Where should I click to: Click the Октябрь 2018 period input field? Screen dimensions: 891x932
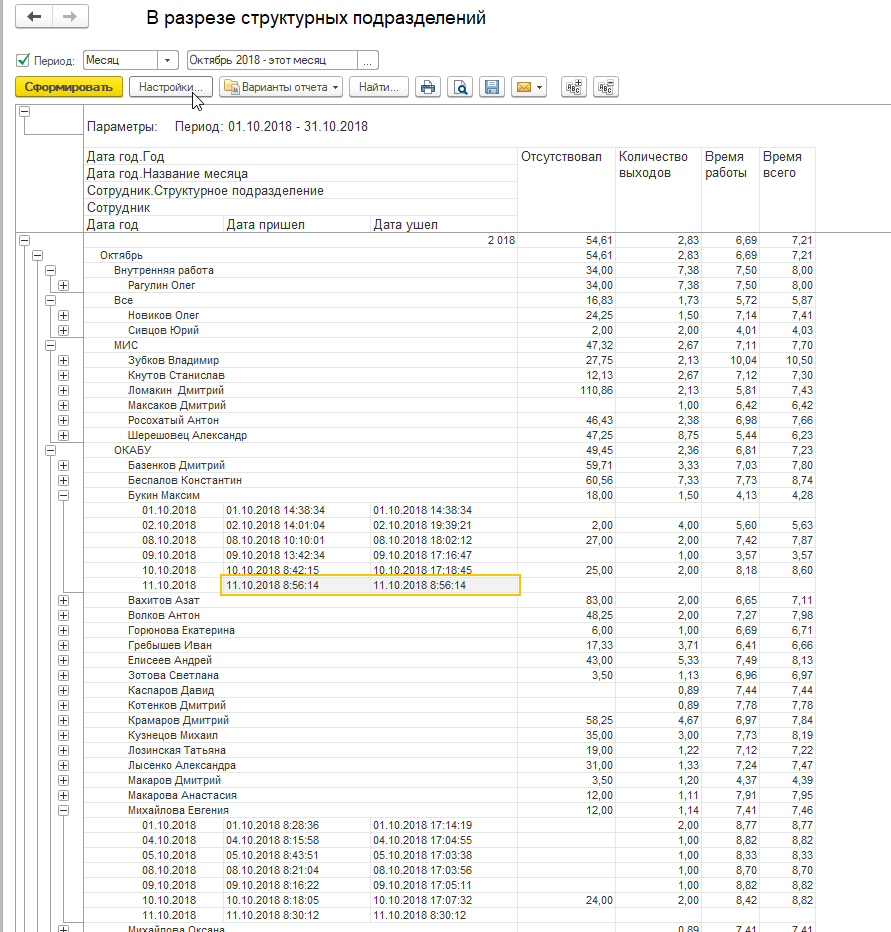[270, 61]
